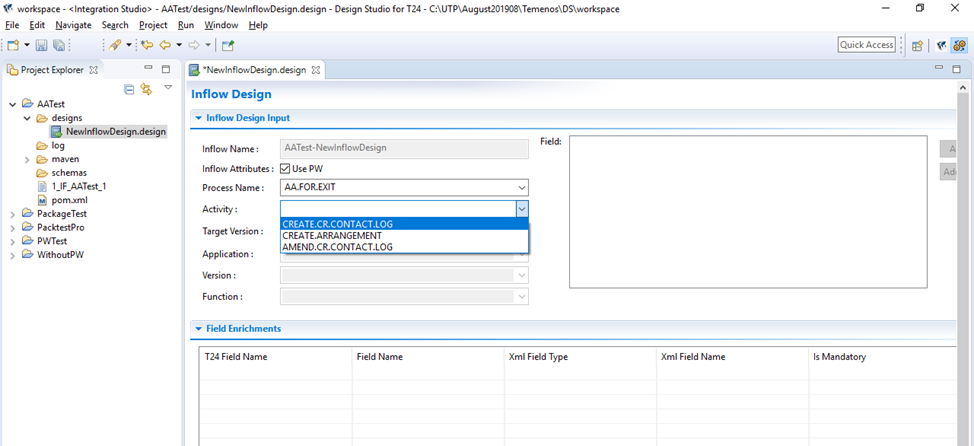Choose AMEND.CR.CONTACT.LOG in the Activity dropdown
Image resolution: width=974 pixels, height=446 pixels.
[x=337, y=247]
